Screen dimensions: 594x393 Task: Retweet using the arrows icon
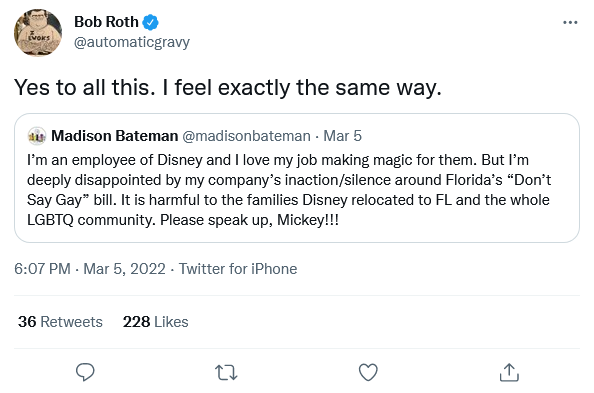click(x=226, y=372)
